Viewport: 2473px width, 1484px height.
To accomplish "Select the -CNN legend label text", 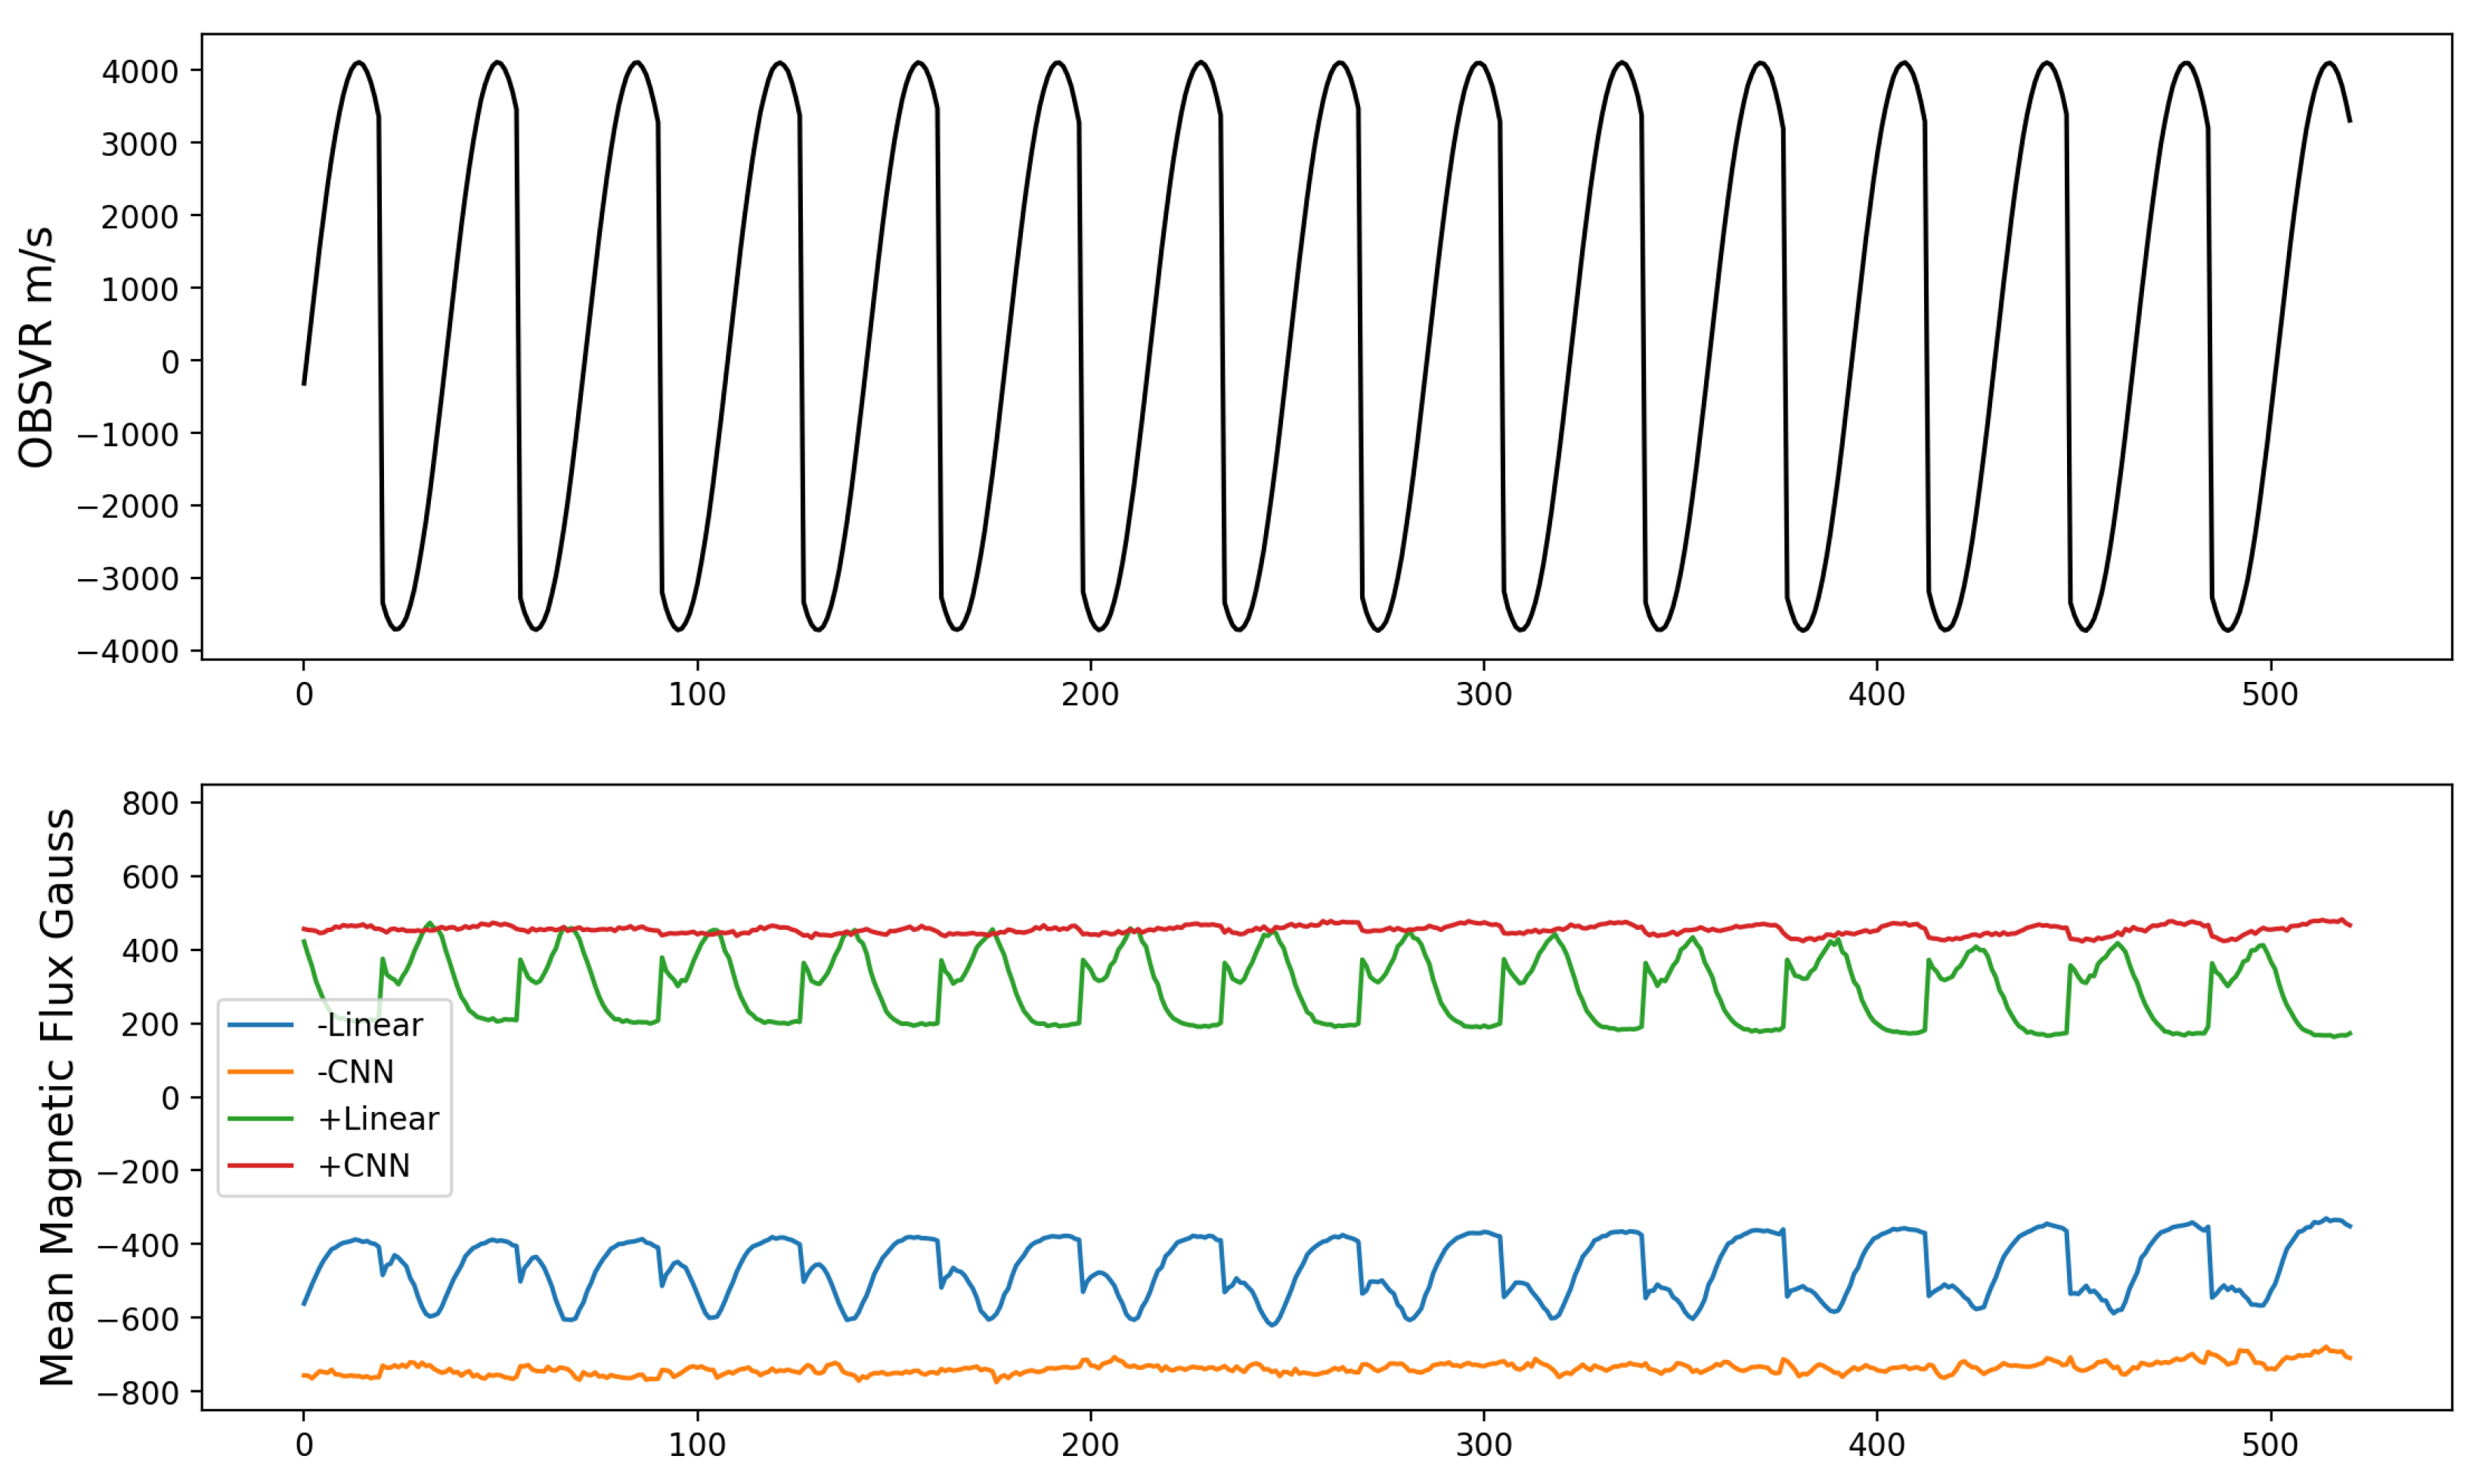I will tap(355, 1072).
